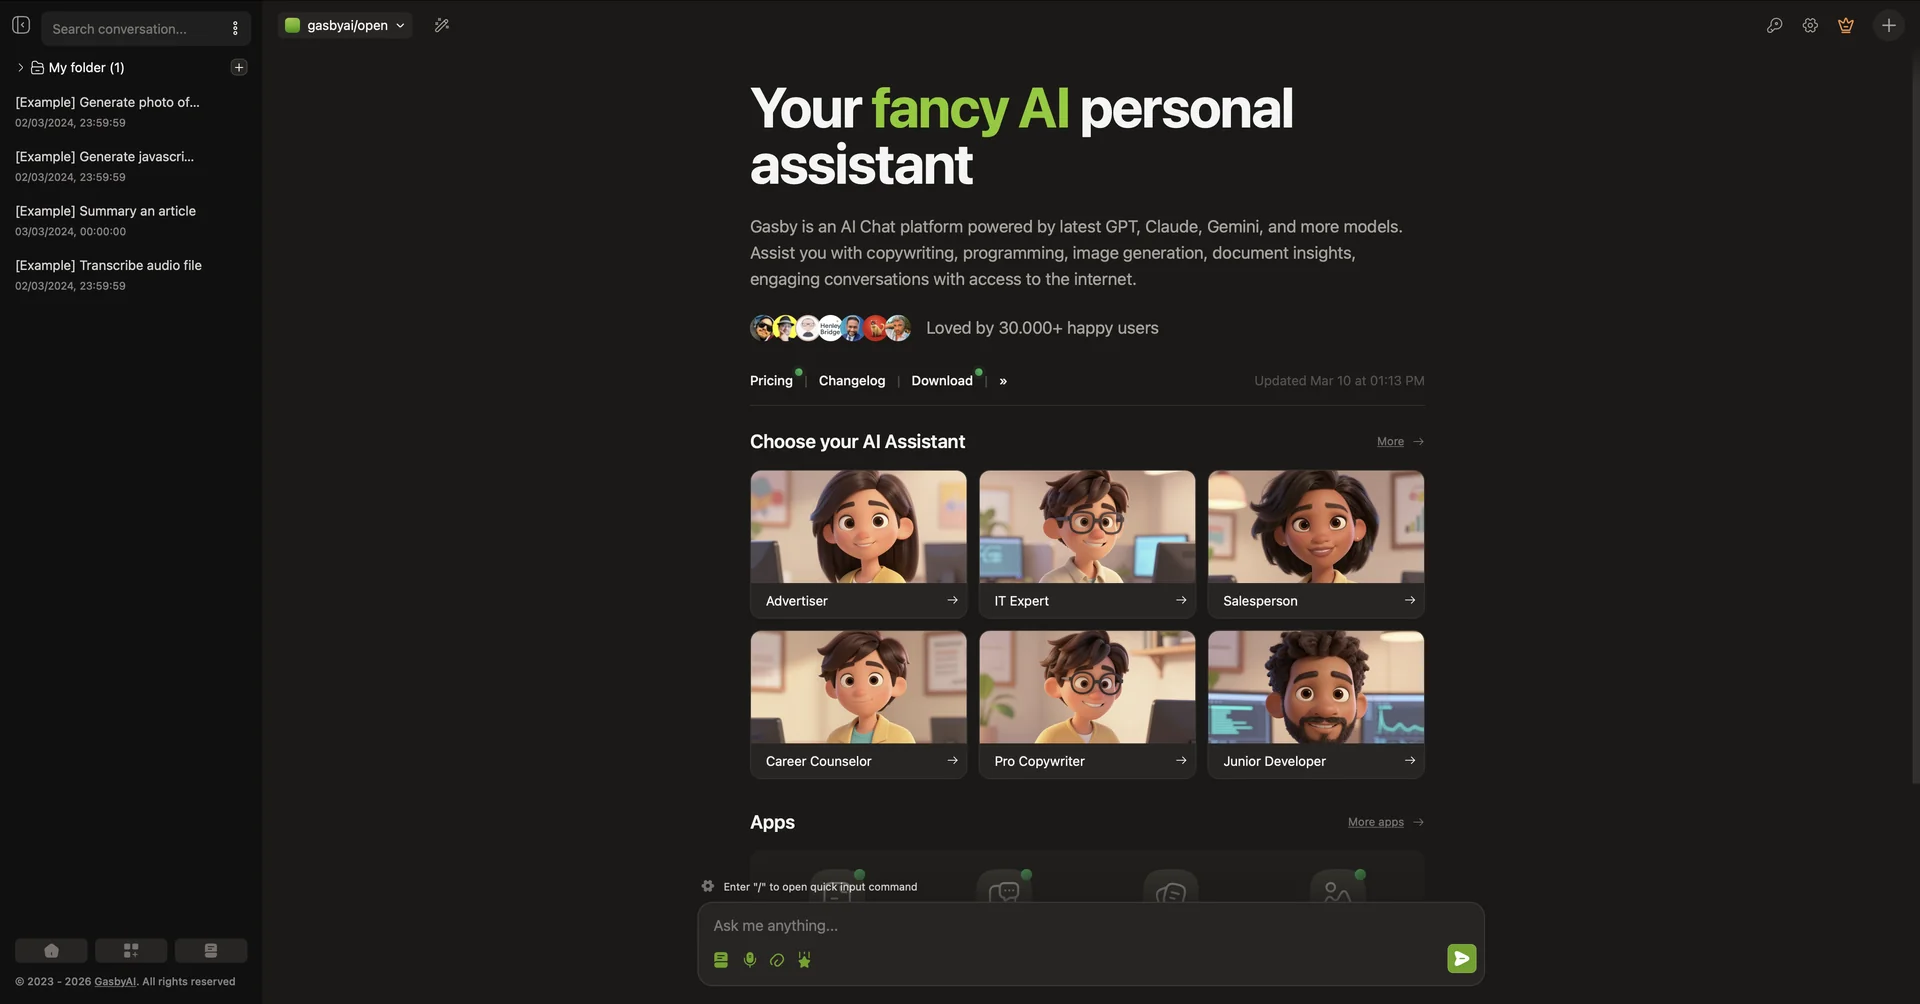Send the message with the green arrow button

point(1462,959)
